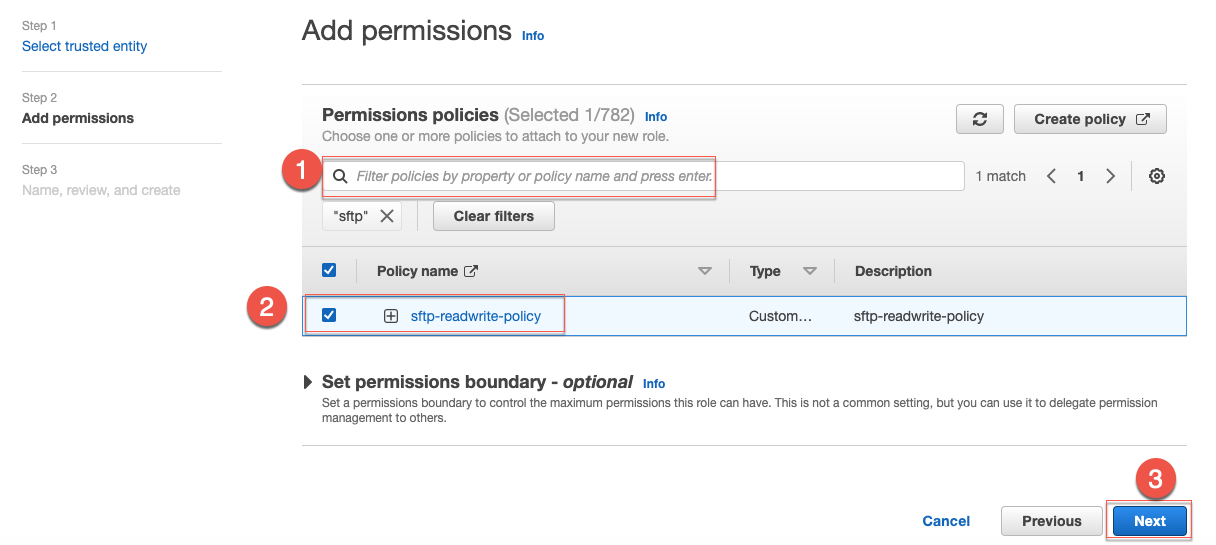Click the refresh policies icon button
Screen dimensions: 1216x545
[x=980, y=119]
